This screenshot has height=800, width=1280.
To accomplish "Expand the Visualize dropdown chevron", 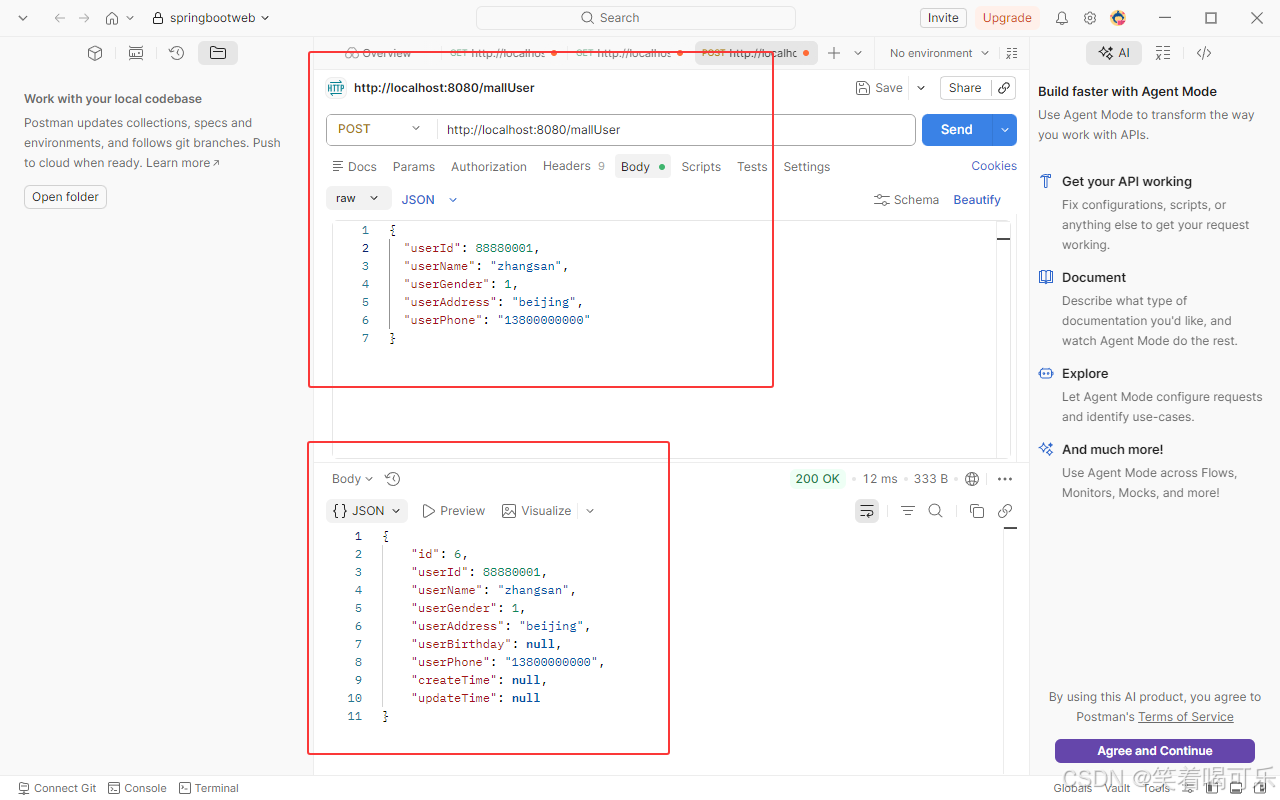I will [590, 511].
